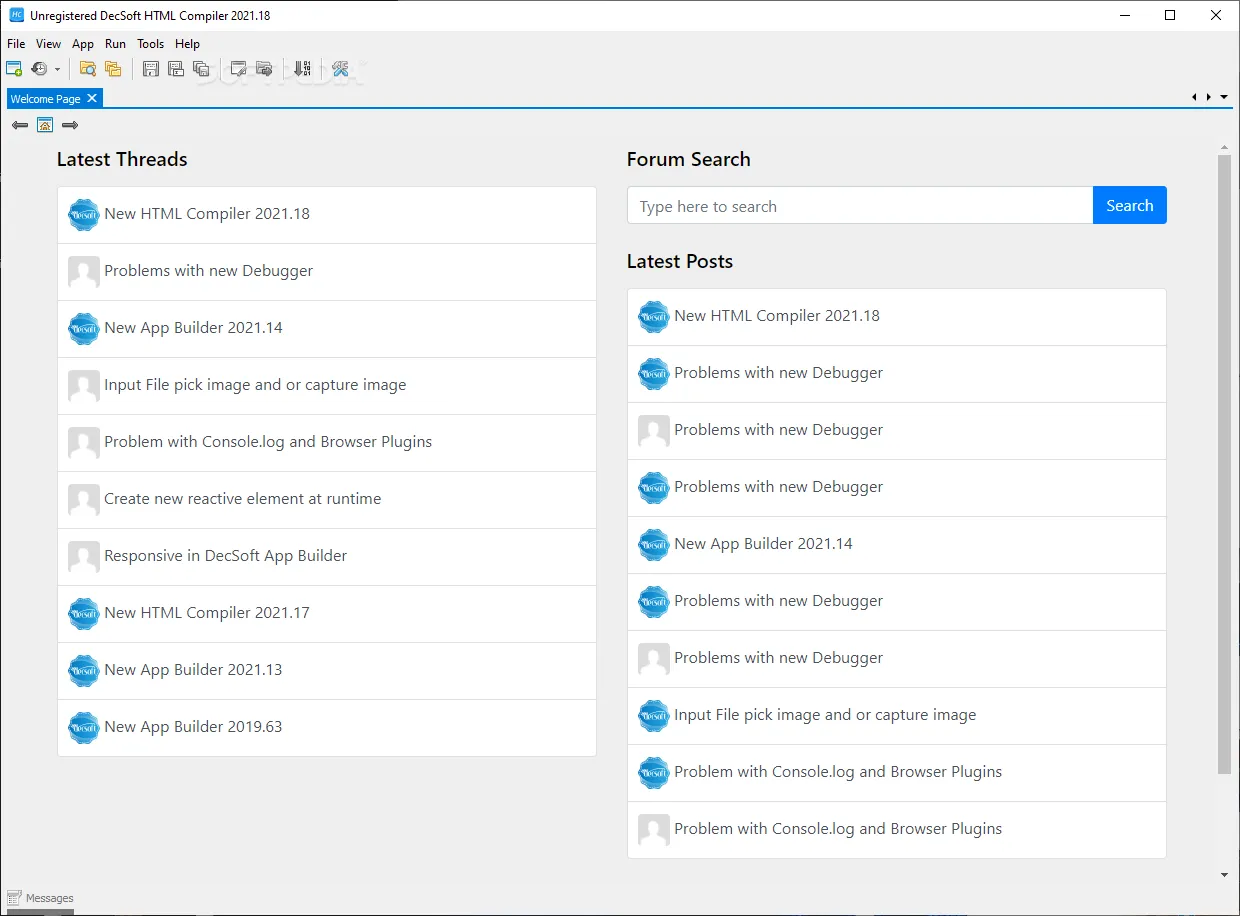This screenshot has width=1240, height=916.
Task: Open the tab list dropdown arrow
Action: click(x=1224, y=97)
